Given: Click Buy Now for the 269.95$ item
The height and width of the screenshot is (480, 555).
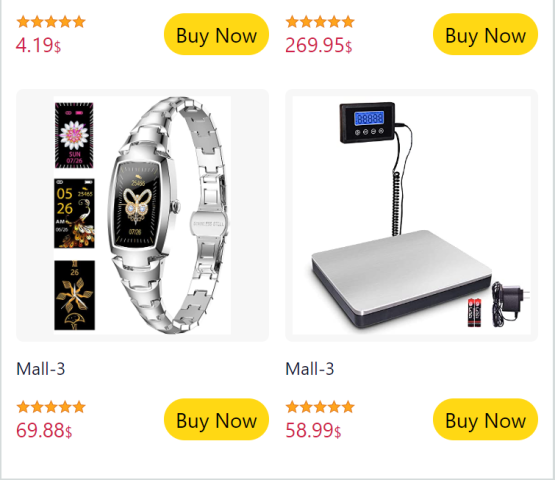Looking at the screenshot, I should click(485, 34).
